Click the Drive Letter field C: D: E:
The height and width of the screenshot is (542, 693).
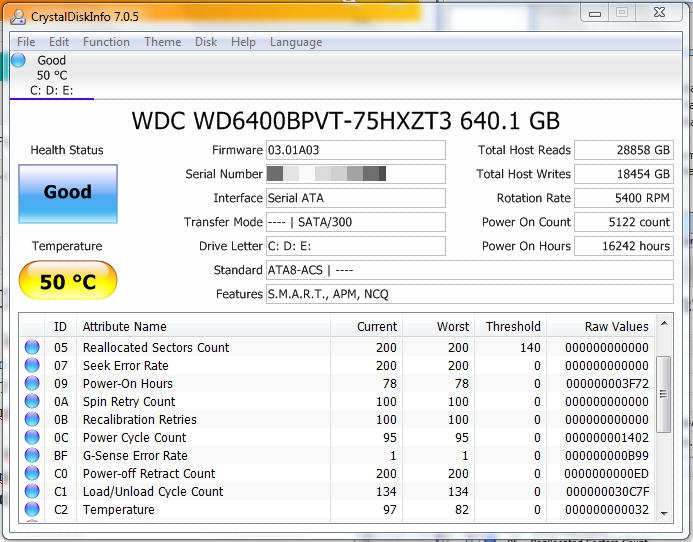tap(356, 246)
